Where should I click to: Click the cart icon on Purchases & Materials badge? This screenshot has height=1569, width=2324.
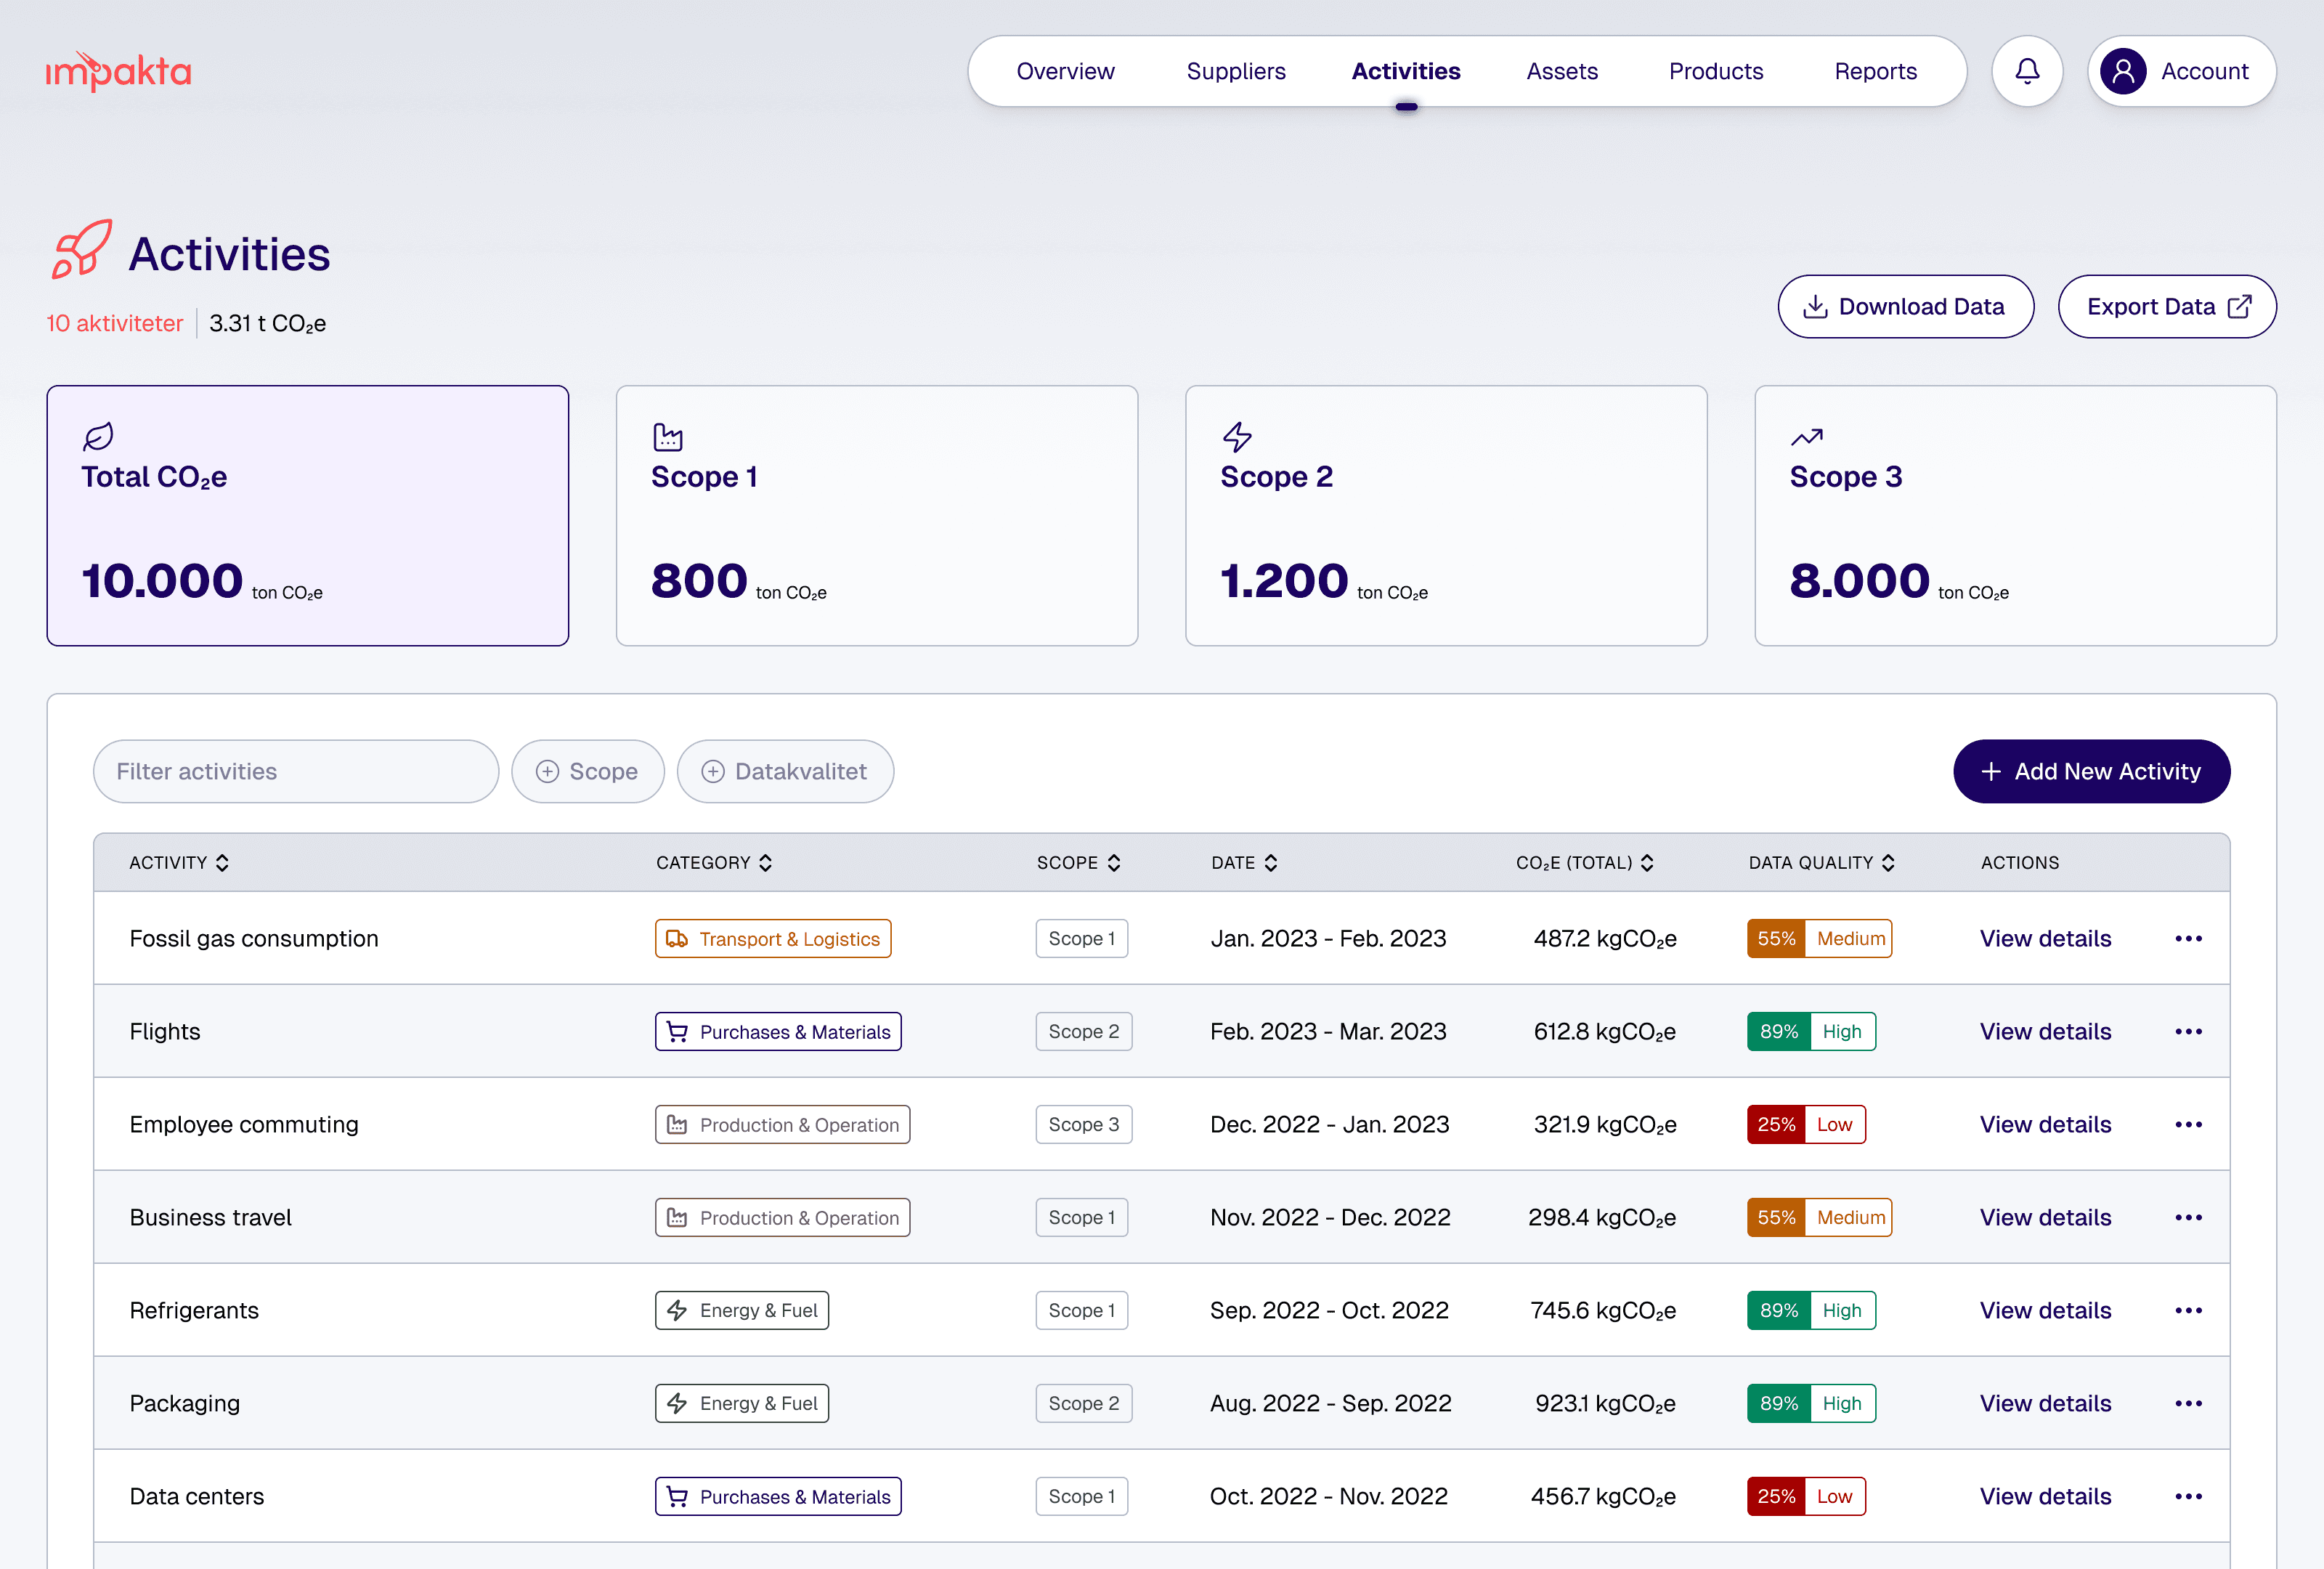coord(677,1031)
